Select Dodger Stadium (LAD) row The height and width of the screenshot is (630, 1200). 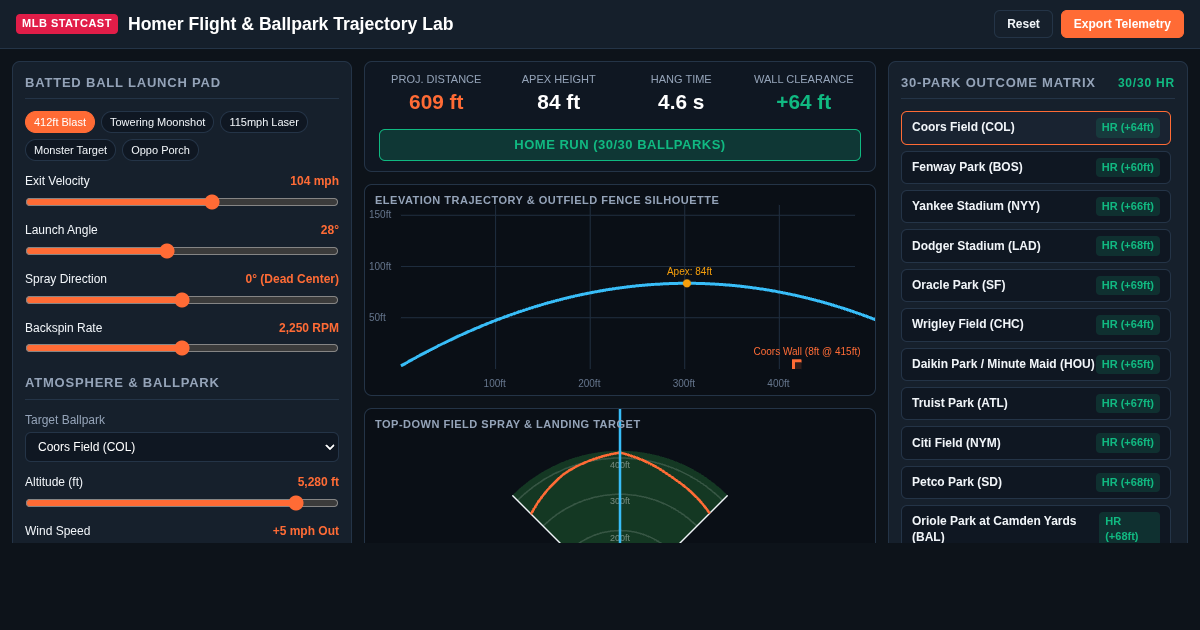click(x=1036, y=246)
